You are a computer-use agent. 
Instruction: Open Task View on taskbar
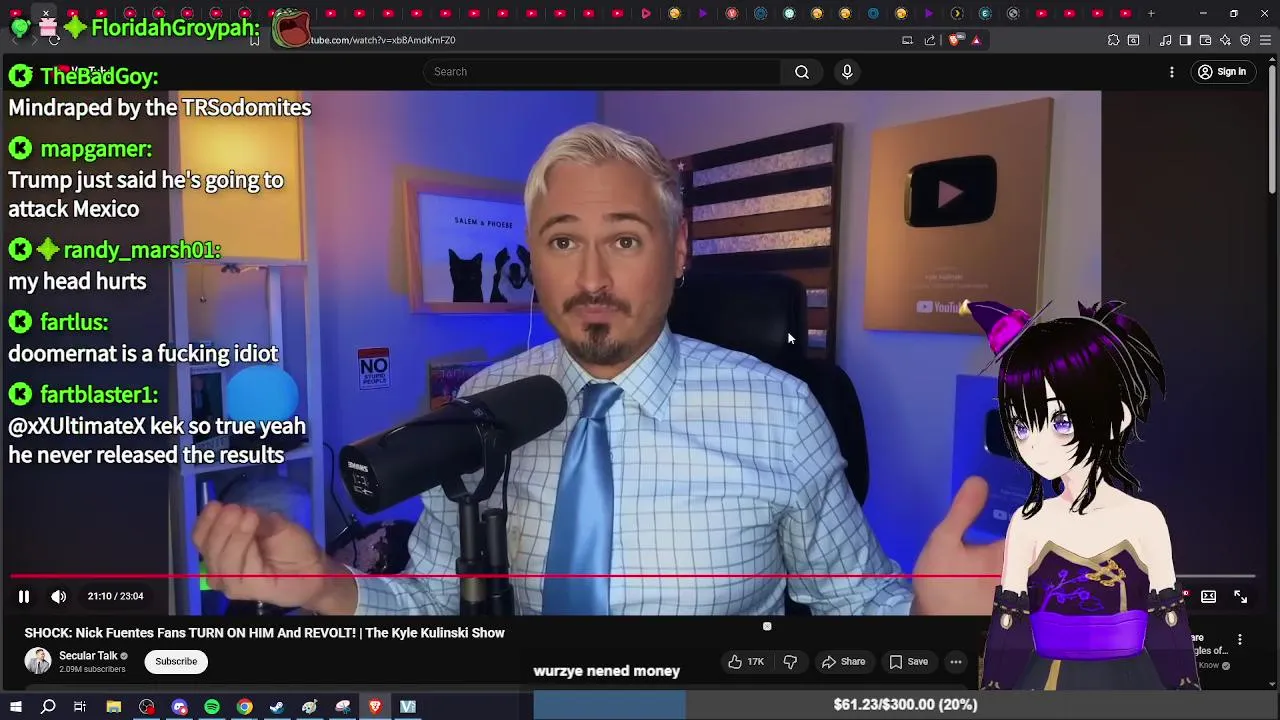(x=80, y=707)
